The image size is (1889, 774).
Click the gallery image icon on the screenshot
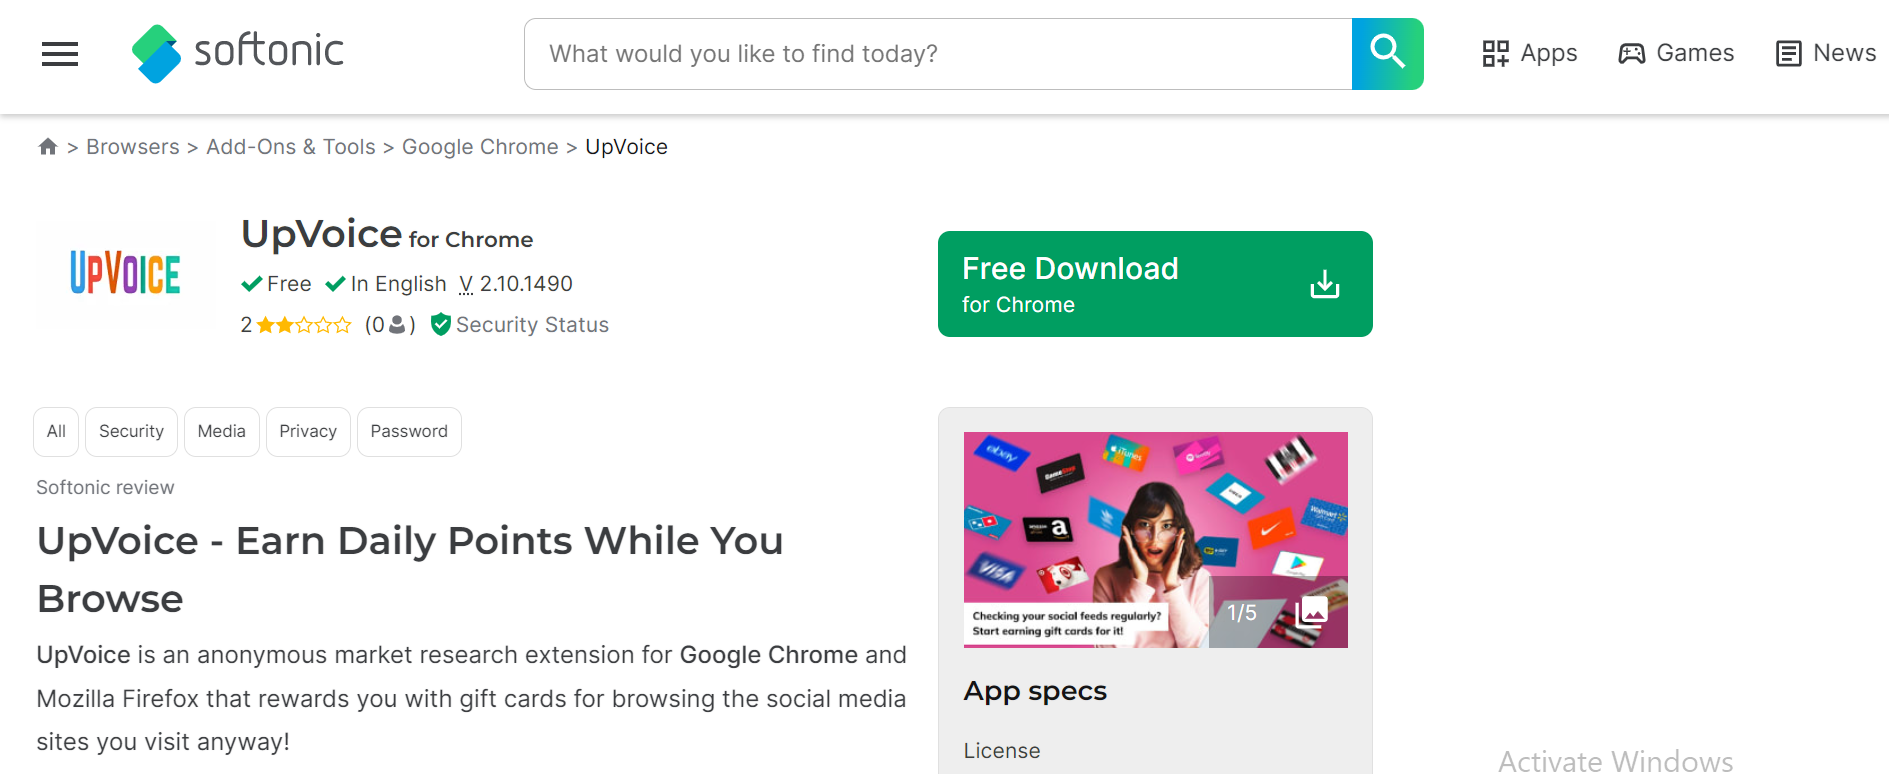[1311, 612]
